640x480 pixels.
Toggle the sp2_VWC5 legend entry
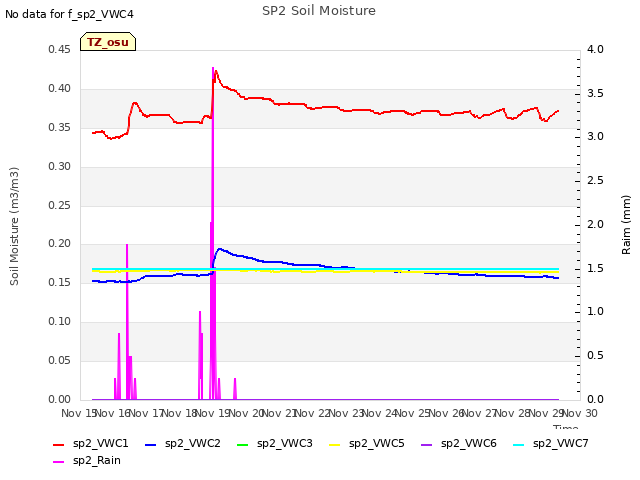[366, 443]
